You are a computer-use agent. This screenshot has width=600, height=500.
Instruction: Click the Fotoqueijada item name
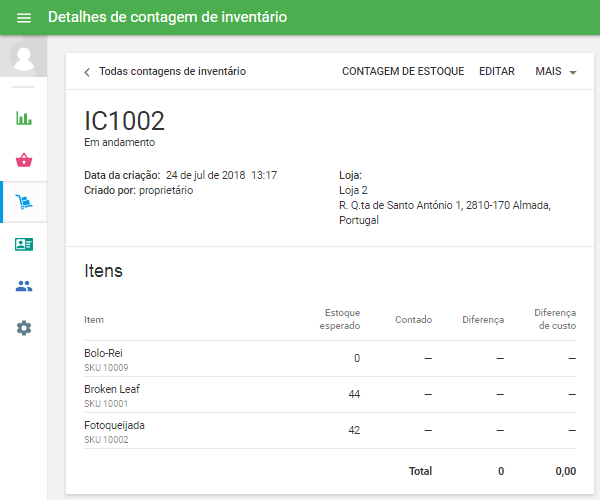[114, 425]
